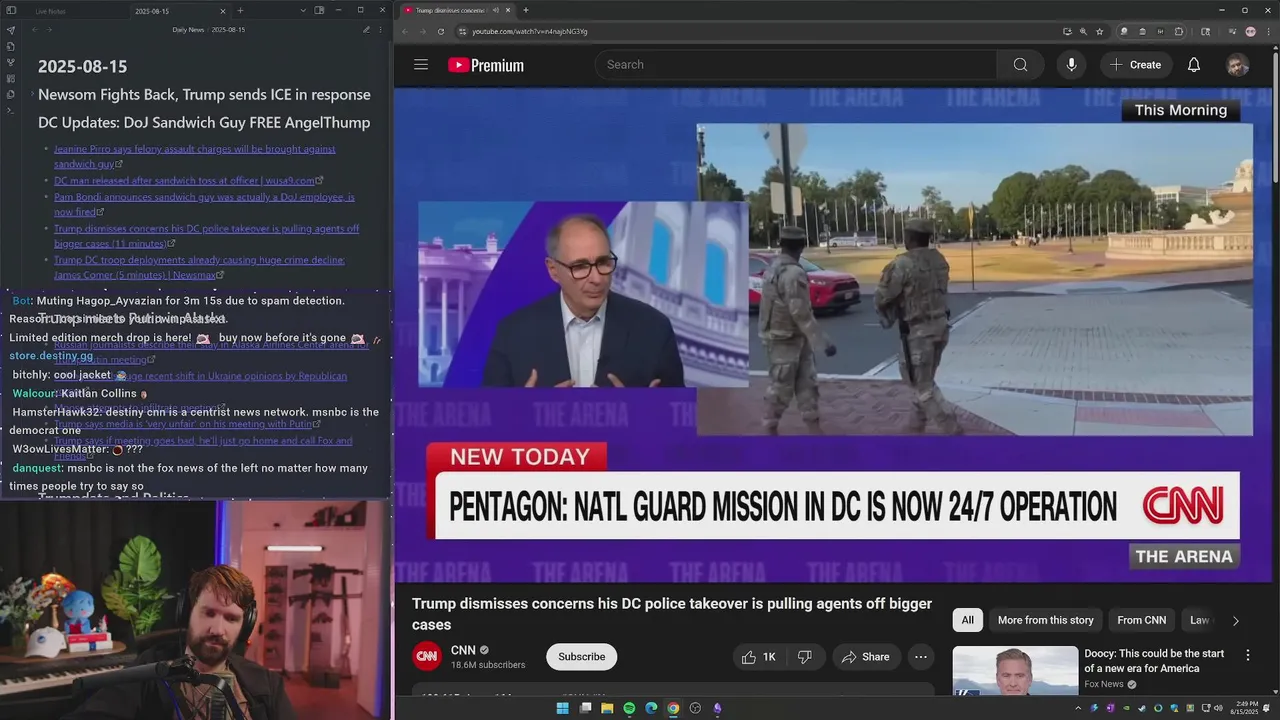Select the All filter chip
1280x720 pixels.
[x=967, y=620]
